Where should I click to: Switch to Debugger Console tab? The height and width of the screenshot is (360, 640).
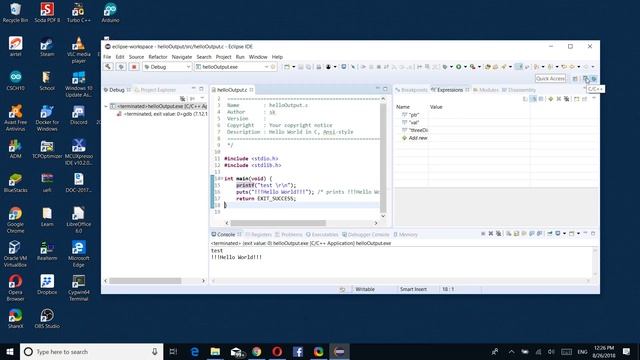point(366,235)
